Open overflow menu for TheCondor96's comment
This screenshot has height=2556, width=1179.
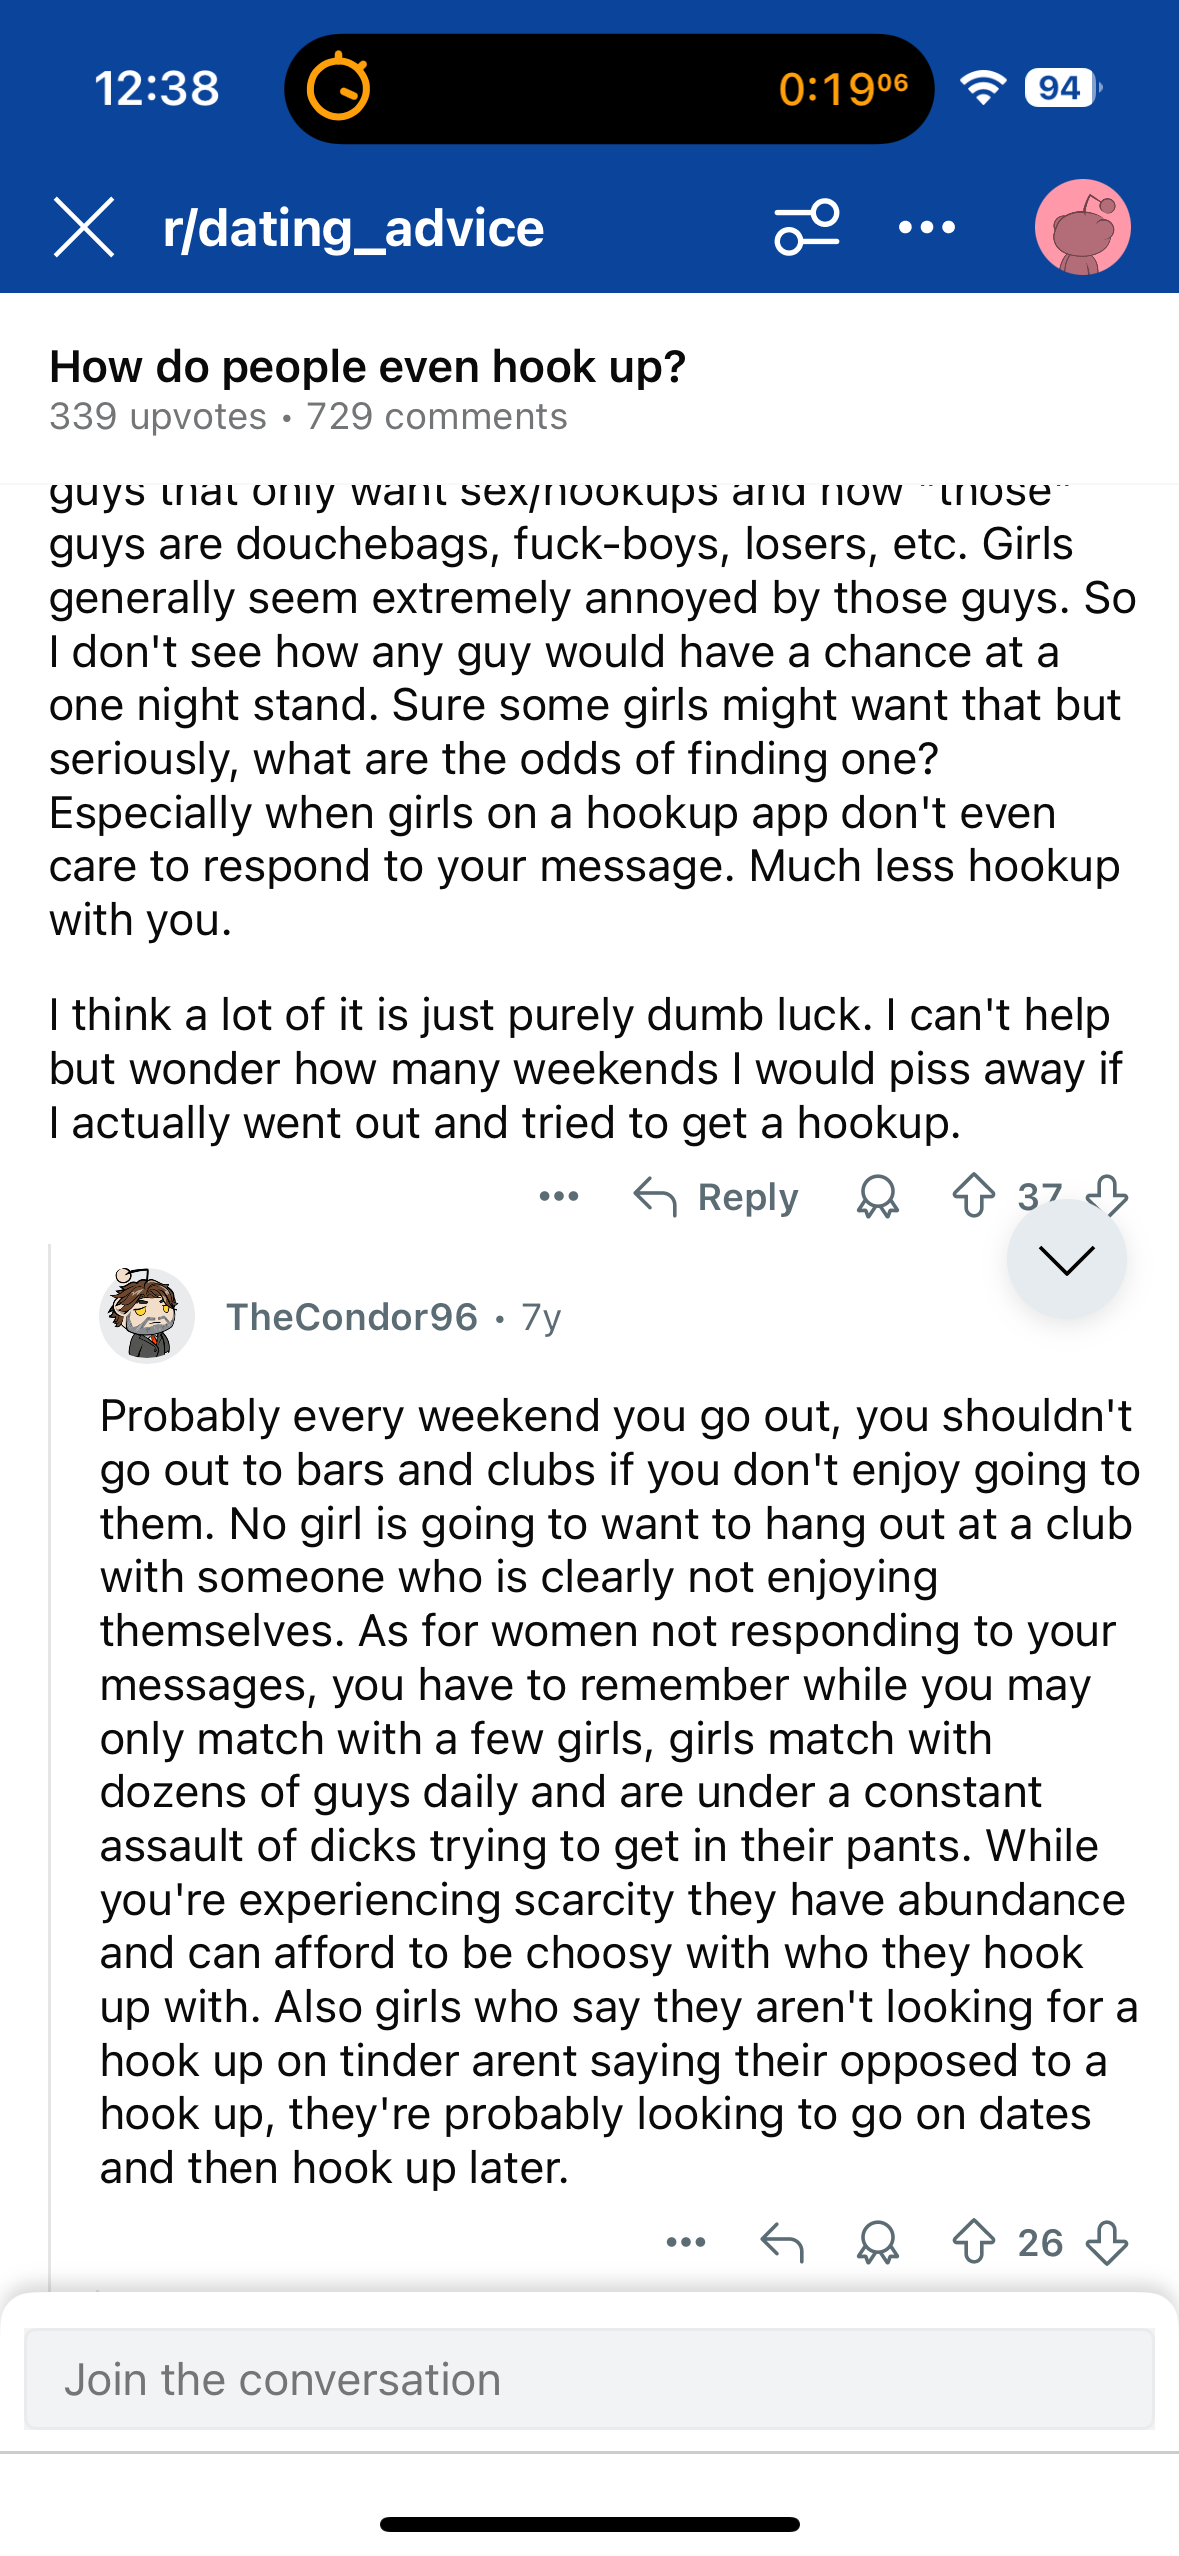(x=686, y=2242)
